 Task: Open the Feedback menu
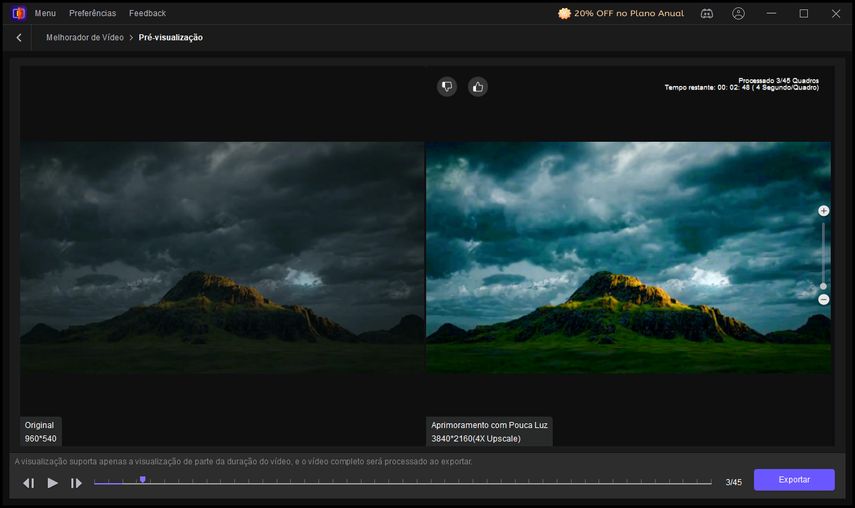pos(147,13)
